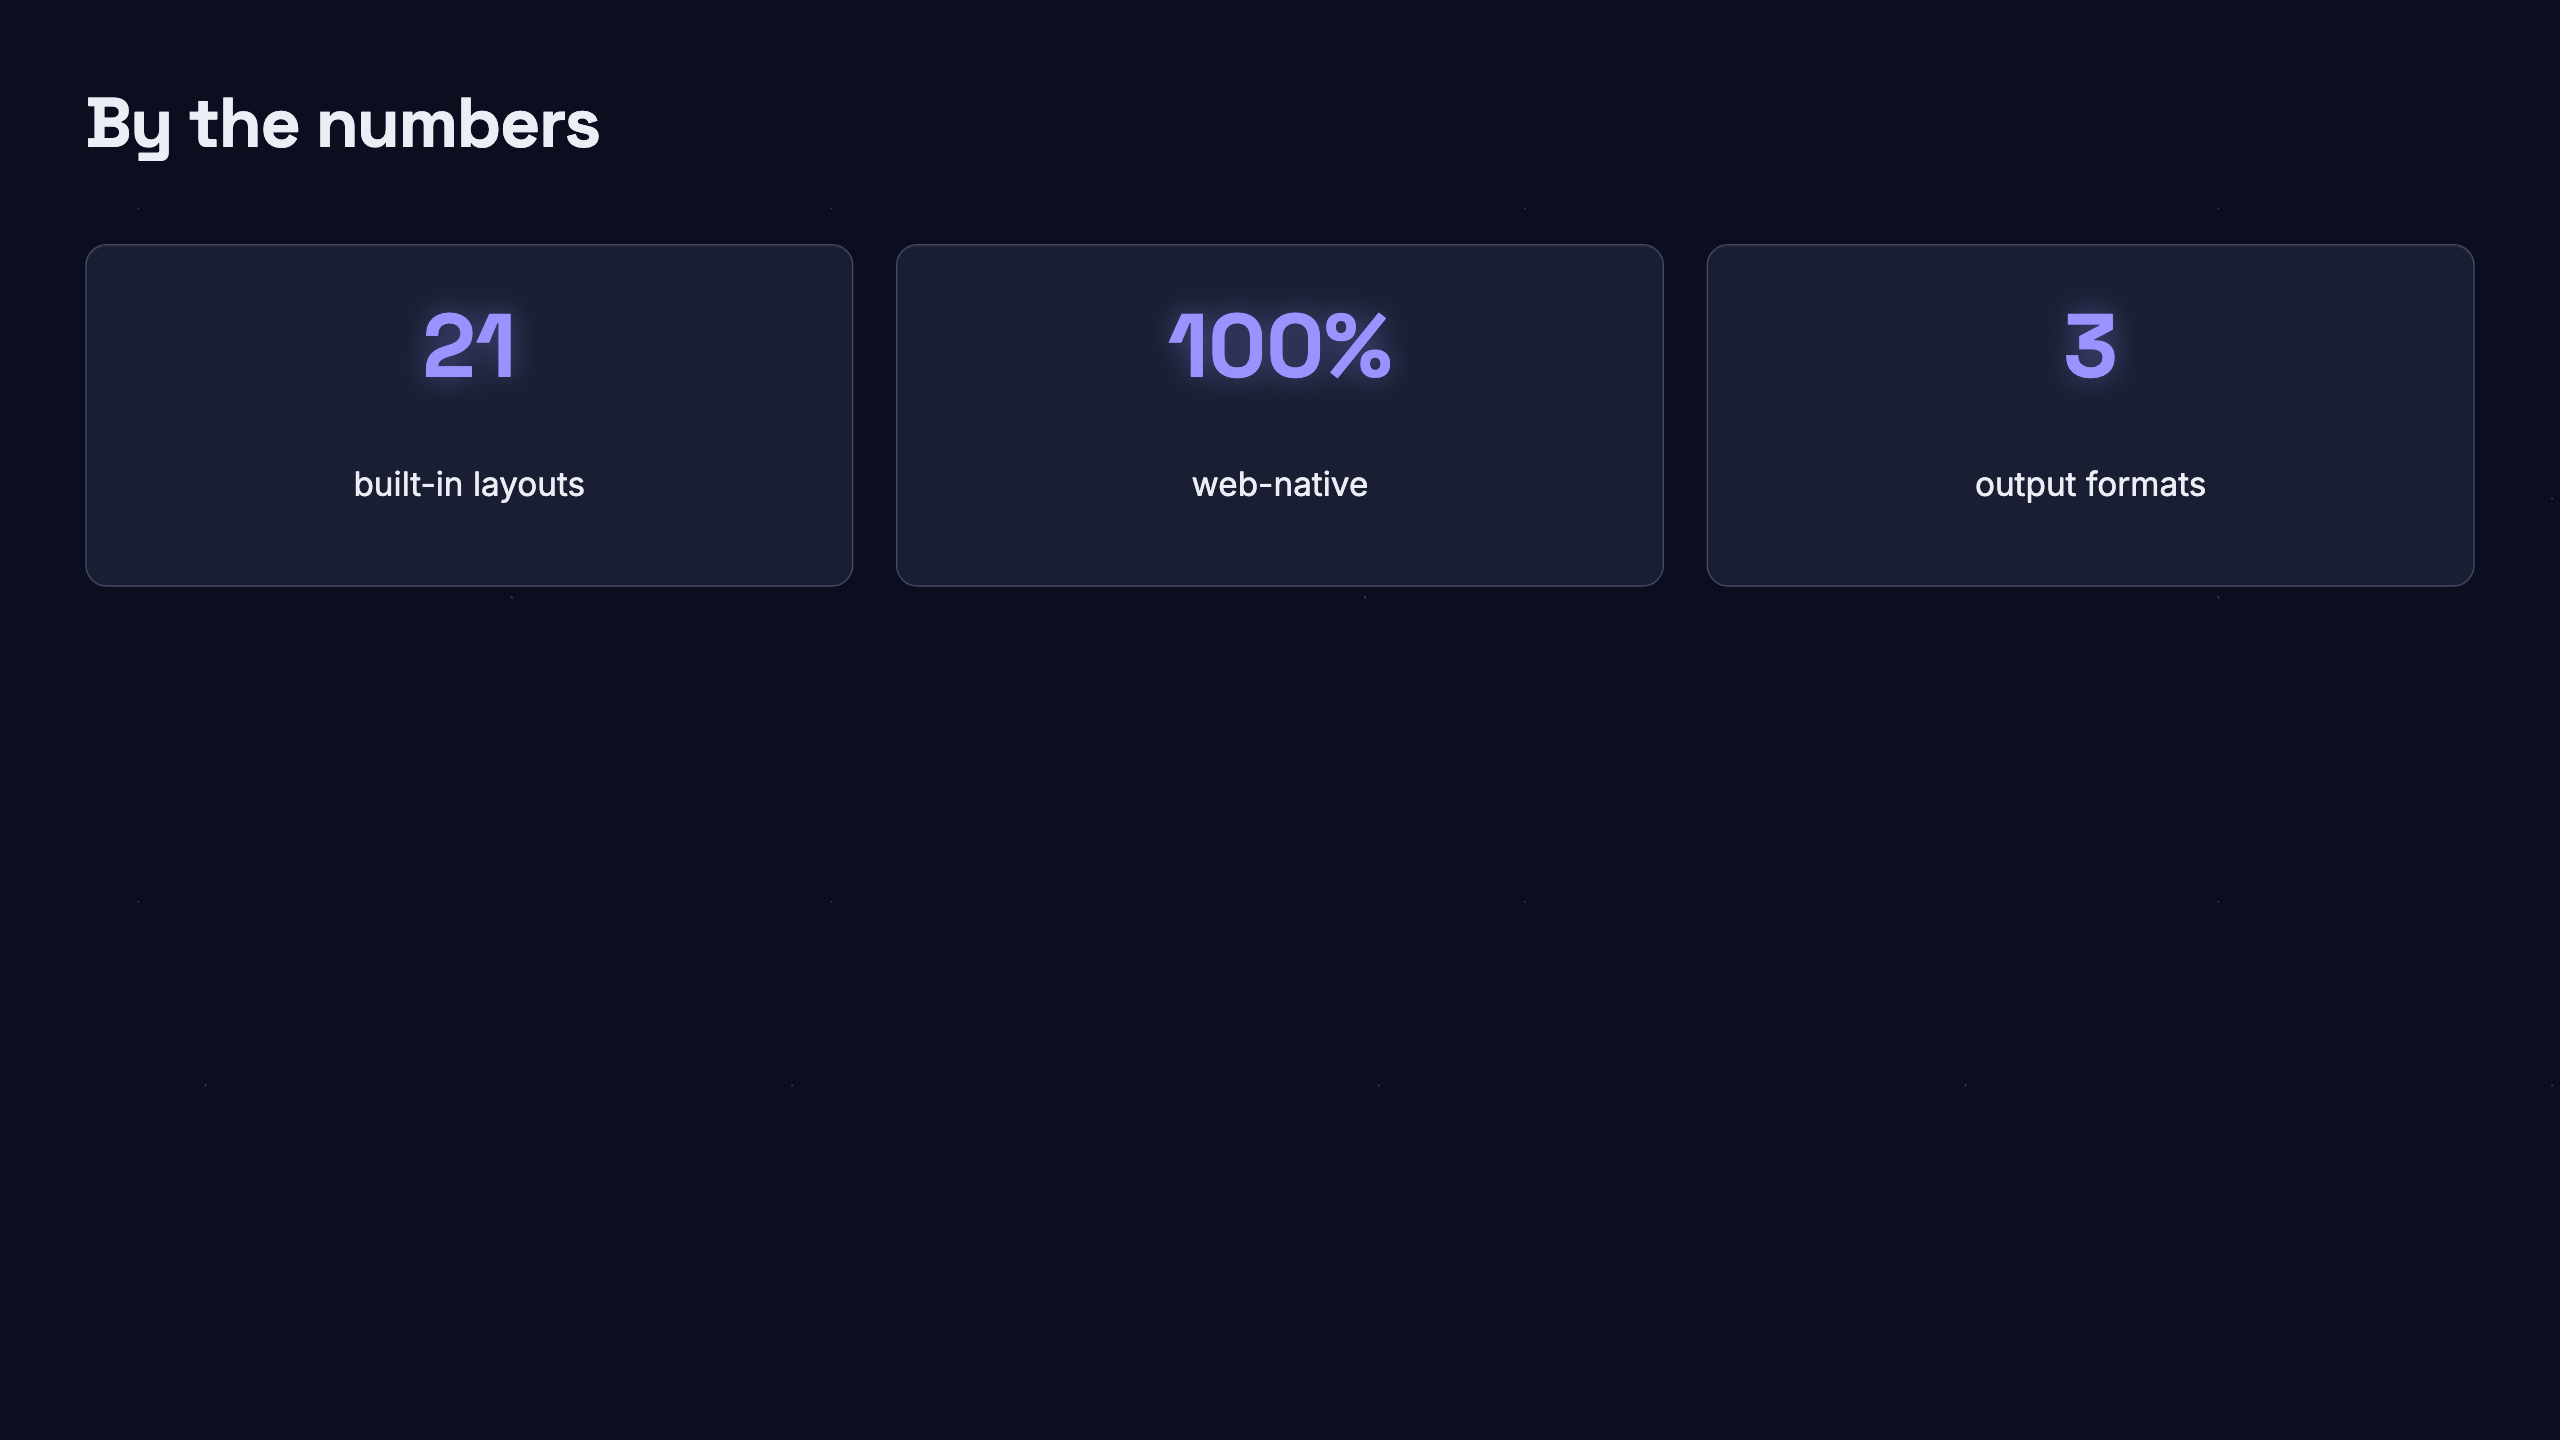Click the word "numbers" in heading
The image size is (2560, 1440).
(458, 126)
